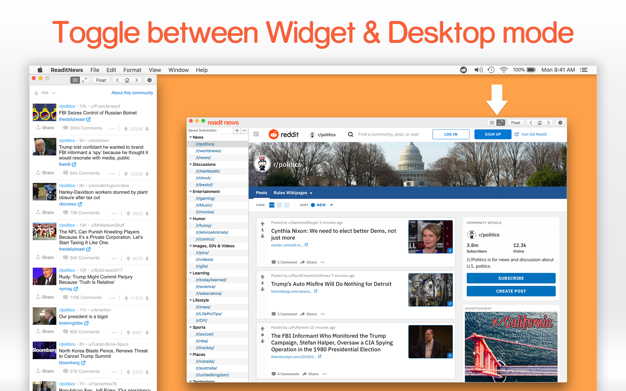
Task: Go to home in desktop window toolbar
Action: pyautogui.click(x=539, y=123)
